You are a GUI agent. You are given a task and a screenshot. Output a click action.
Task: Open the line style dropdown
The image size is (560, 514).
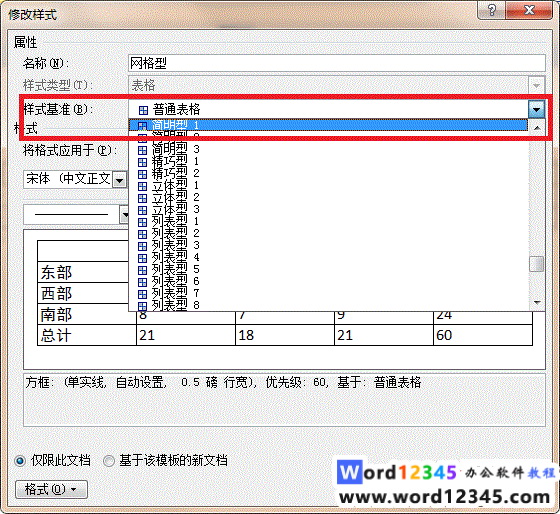(x=125, y=215)
